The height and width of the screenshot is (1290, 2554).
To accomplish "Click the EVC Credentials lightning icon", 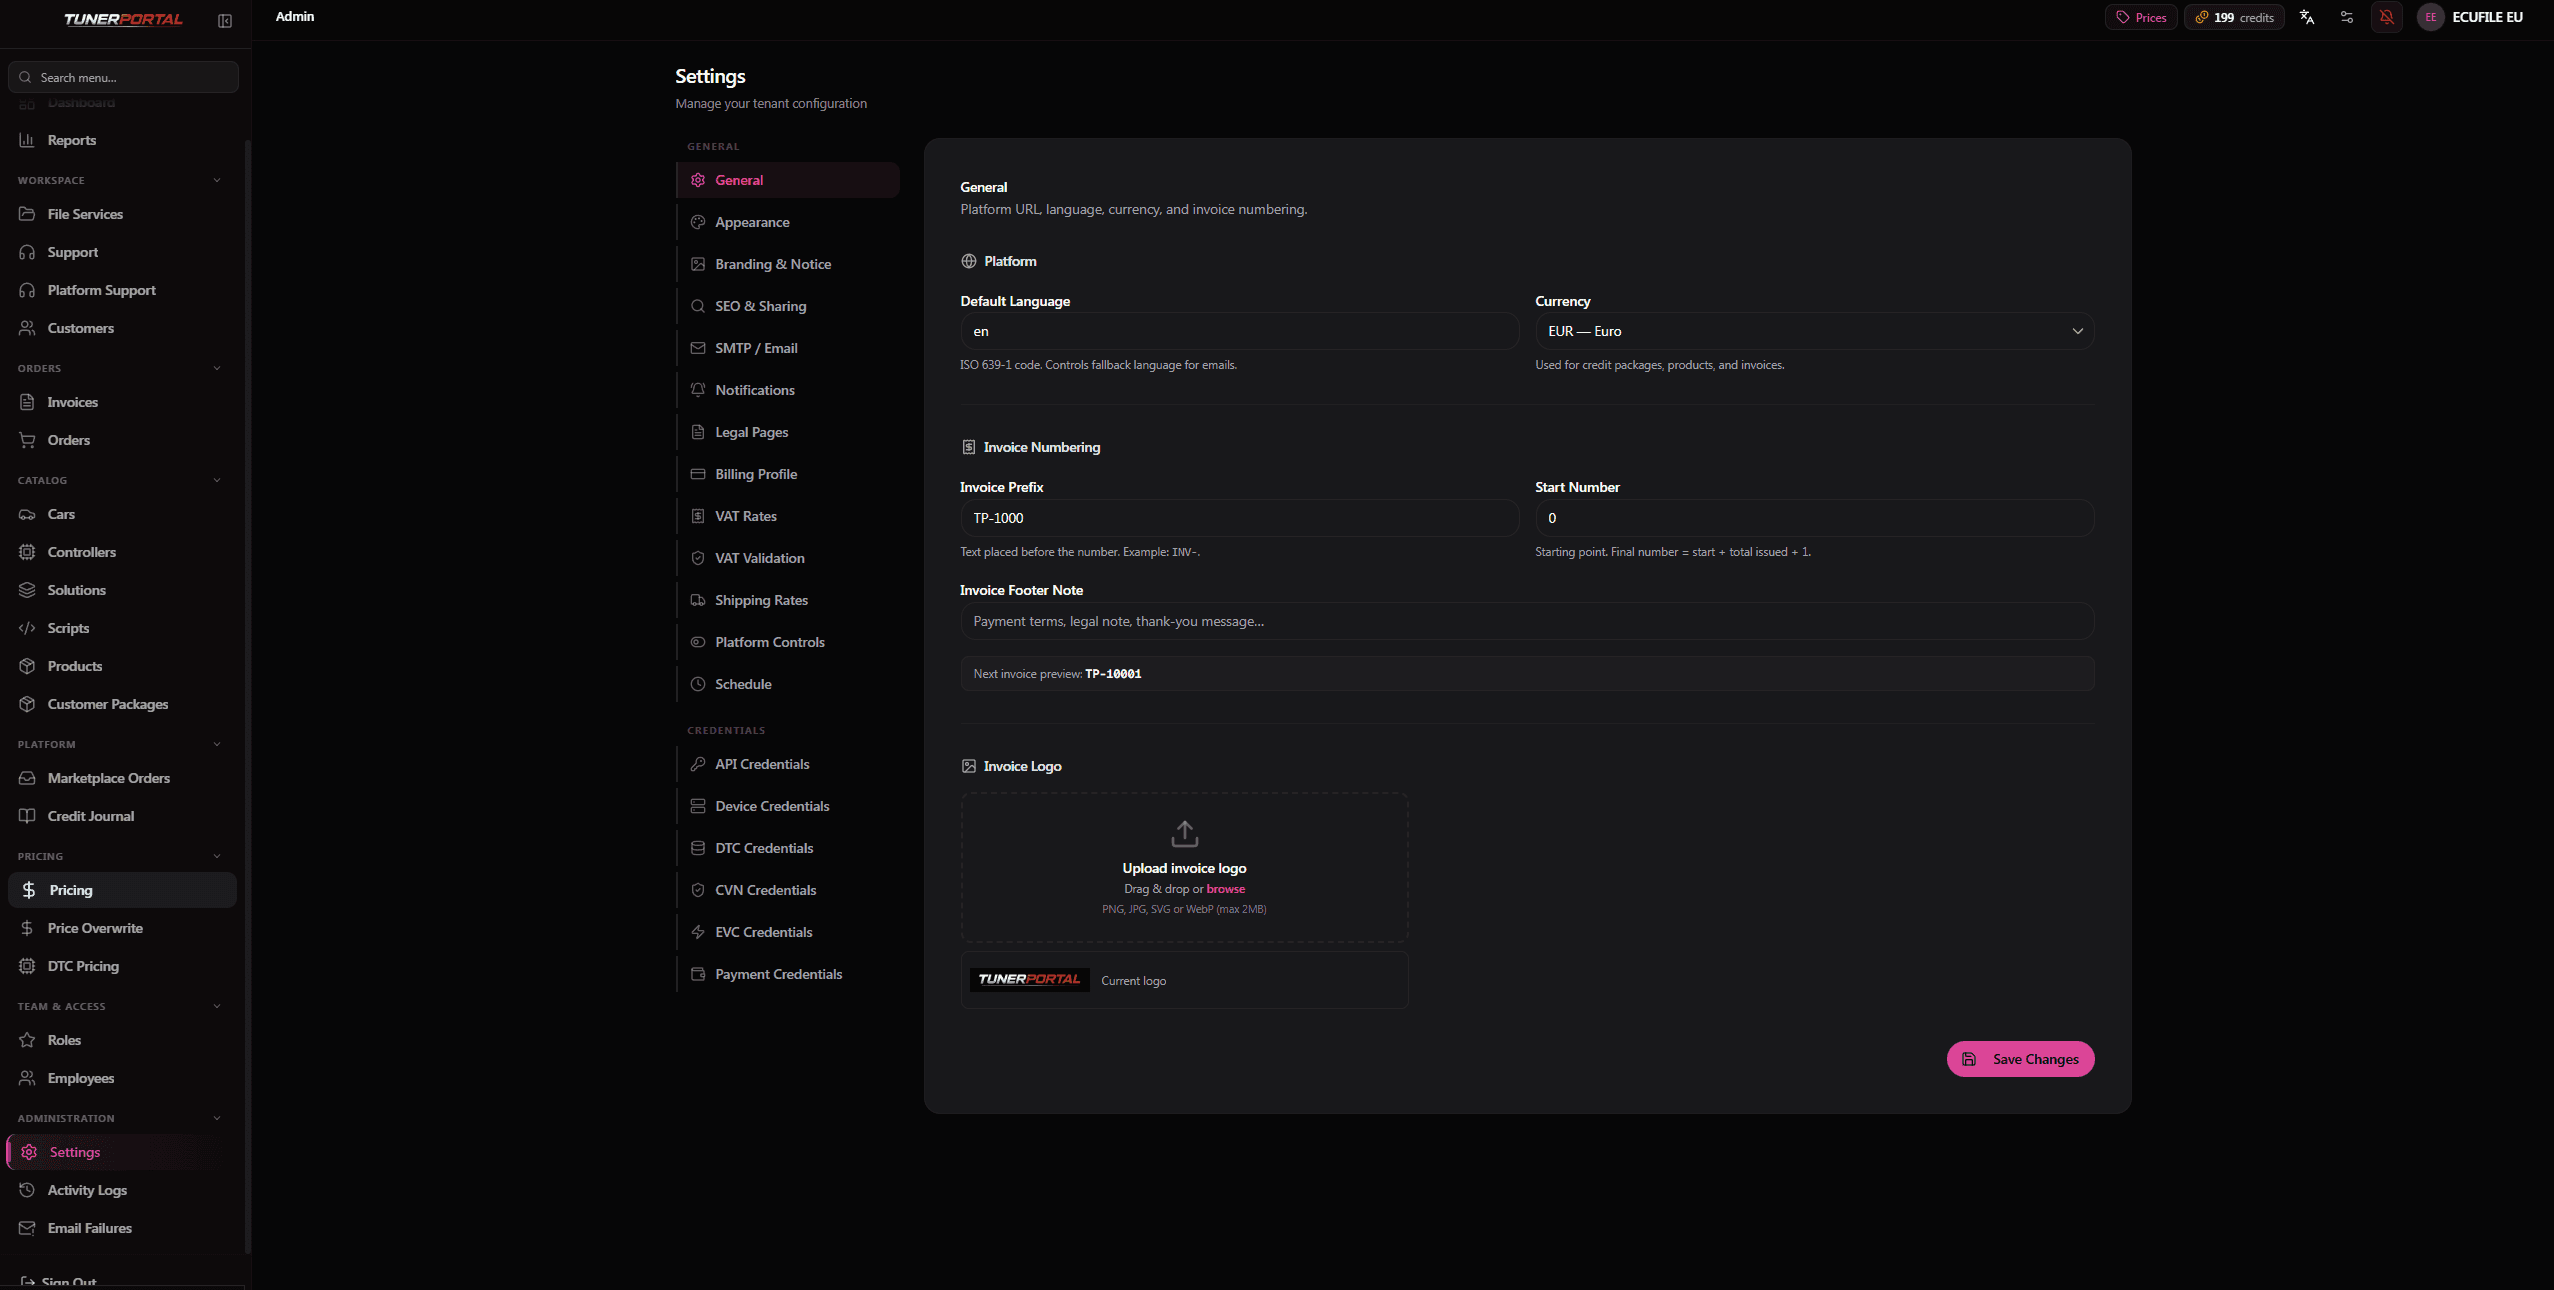I will [698, 932].
